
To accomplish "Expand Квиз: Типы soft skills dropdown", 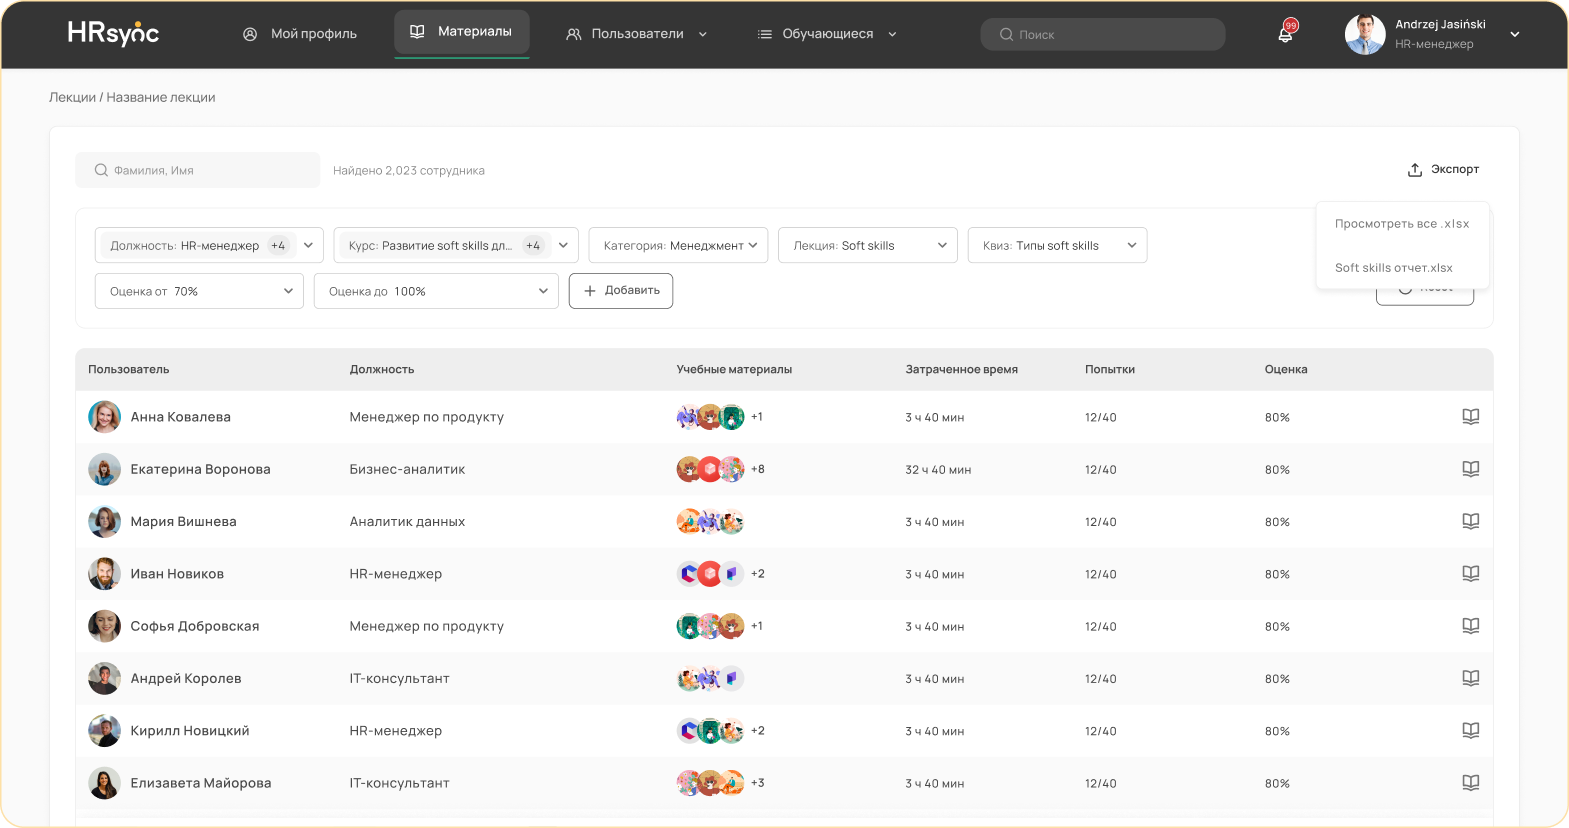I will 1057,245.
